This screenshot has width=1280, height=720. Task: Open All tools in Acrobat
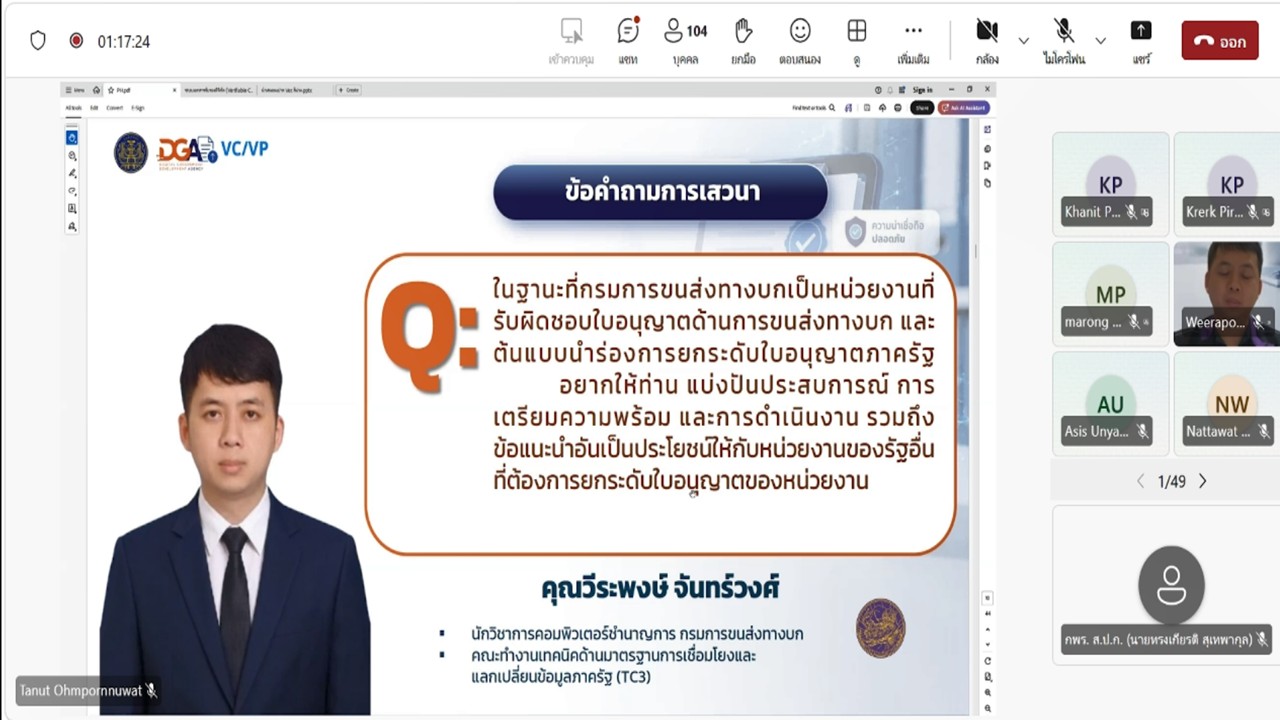tap(73, 107)
